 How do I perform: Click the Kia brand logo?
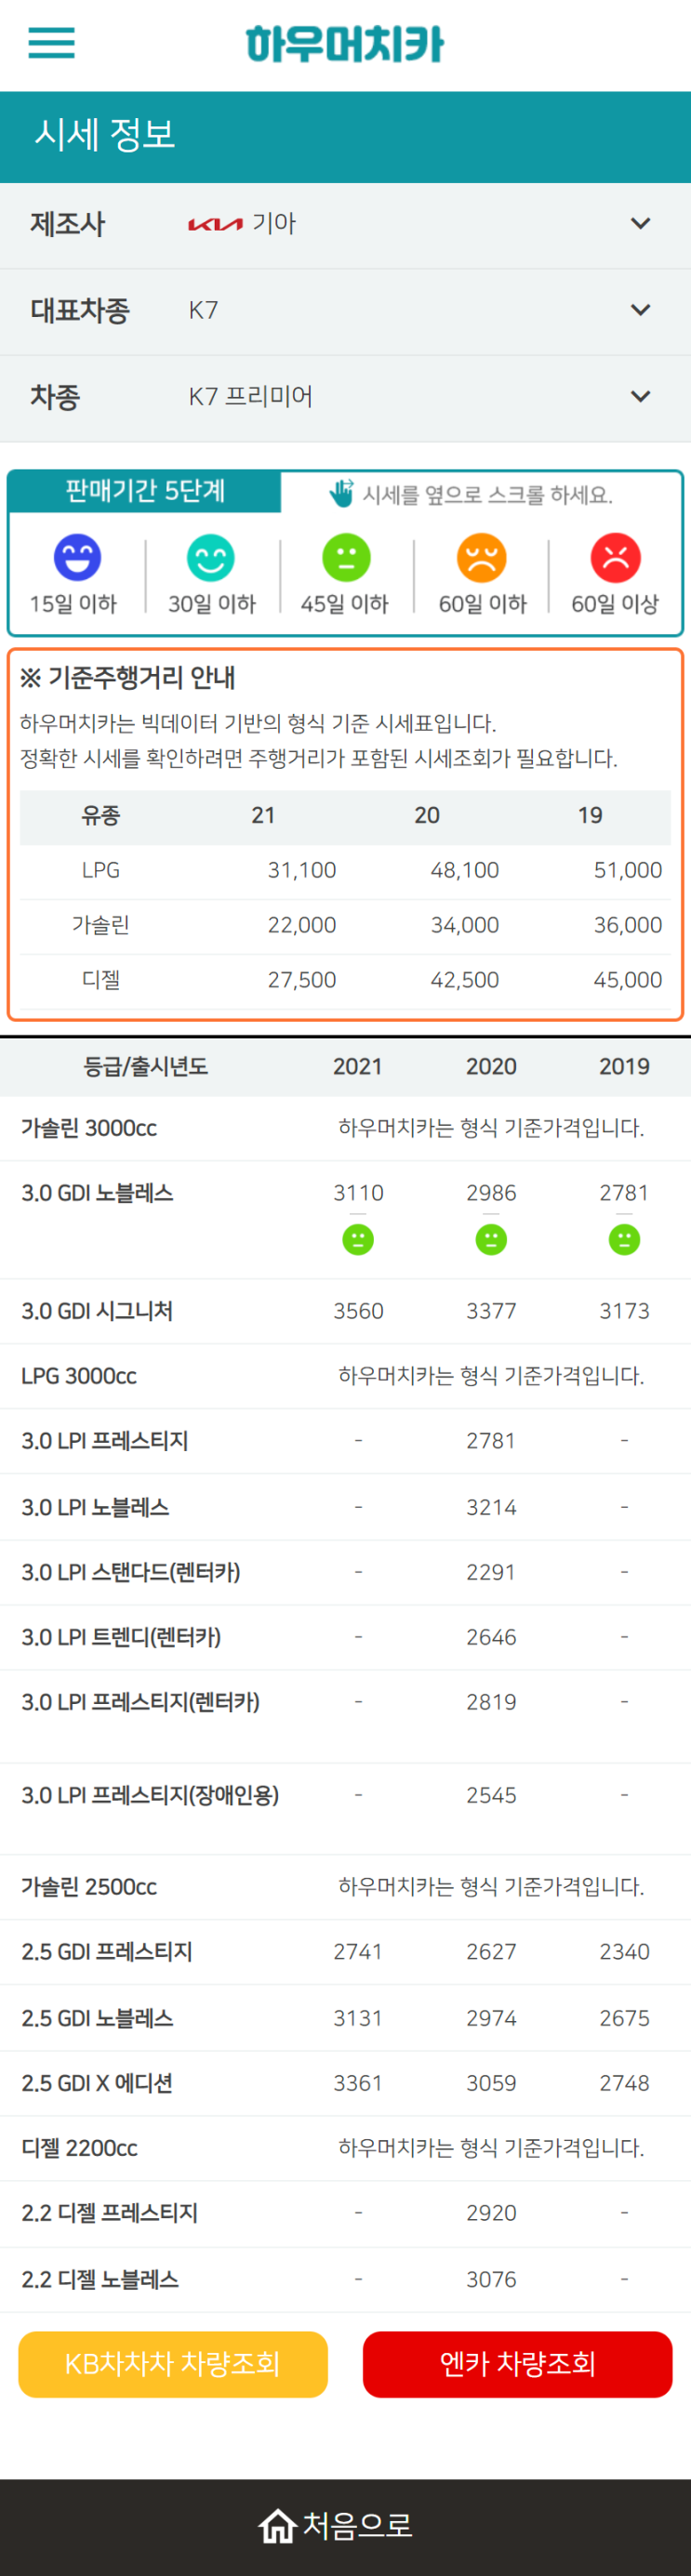(x=215, y=224)
